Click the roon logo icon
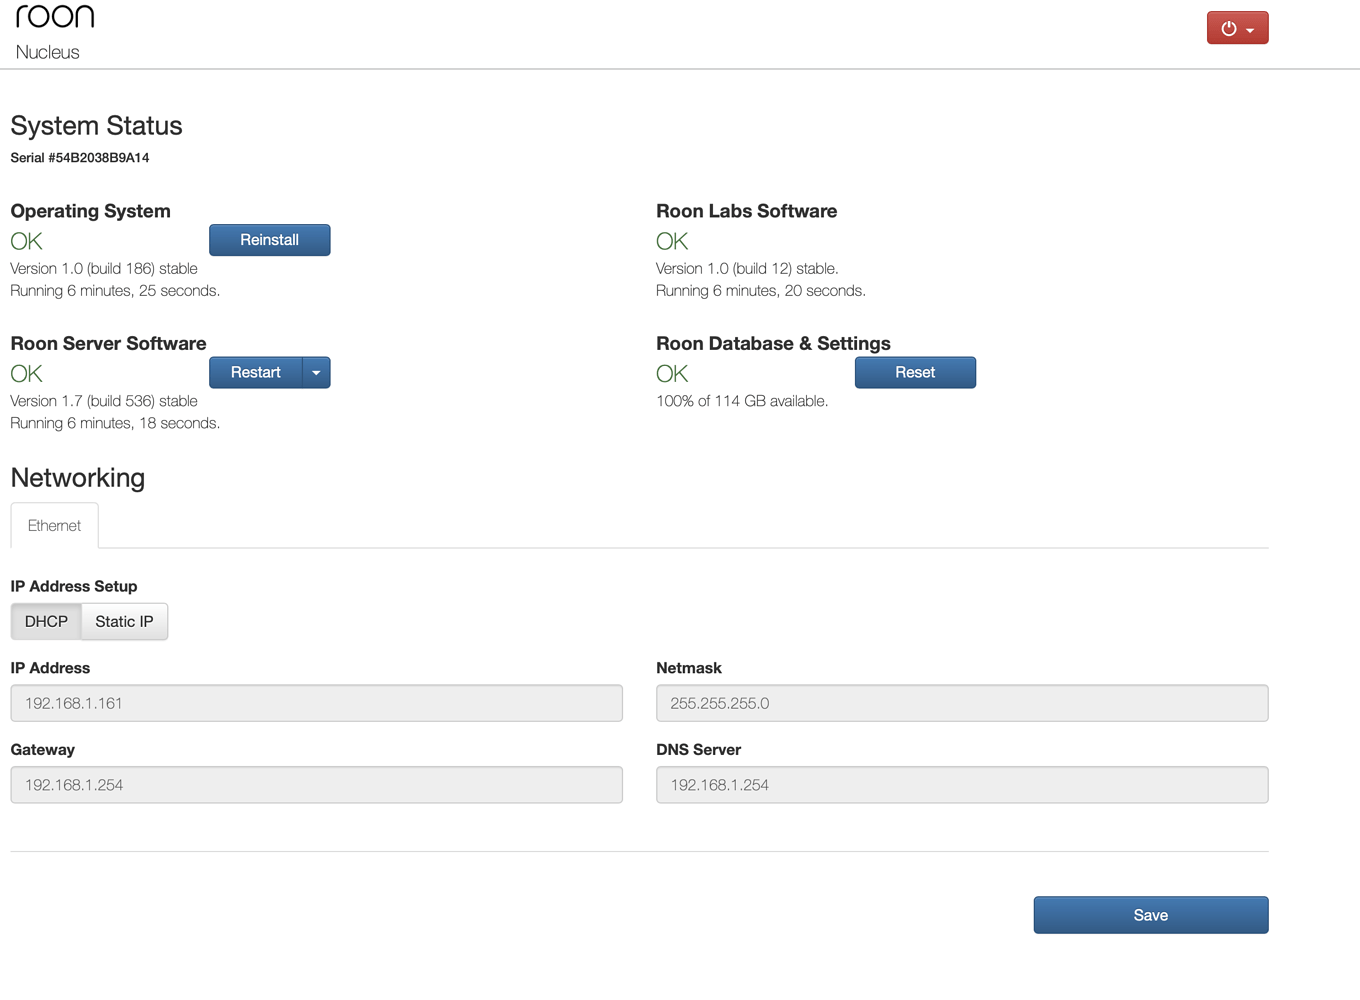 coord(55,16)
